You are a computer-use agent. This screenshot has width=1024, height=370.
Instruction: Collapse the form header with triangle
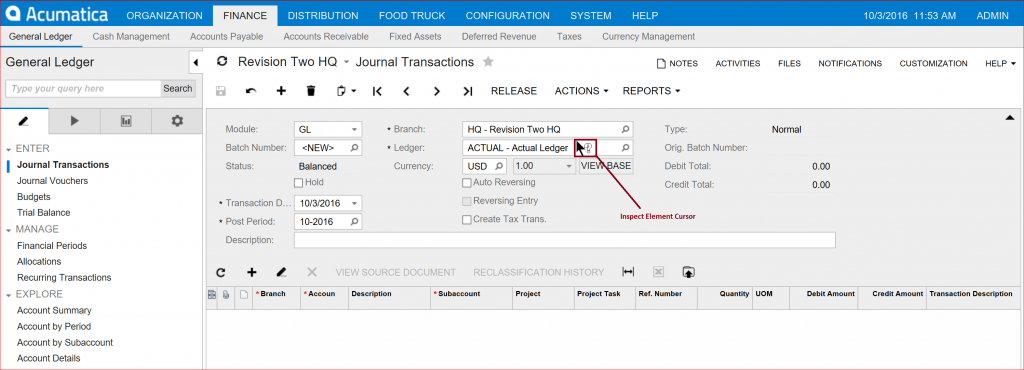[1010, 117]
